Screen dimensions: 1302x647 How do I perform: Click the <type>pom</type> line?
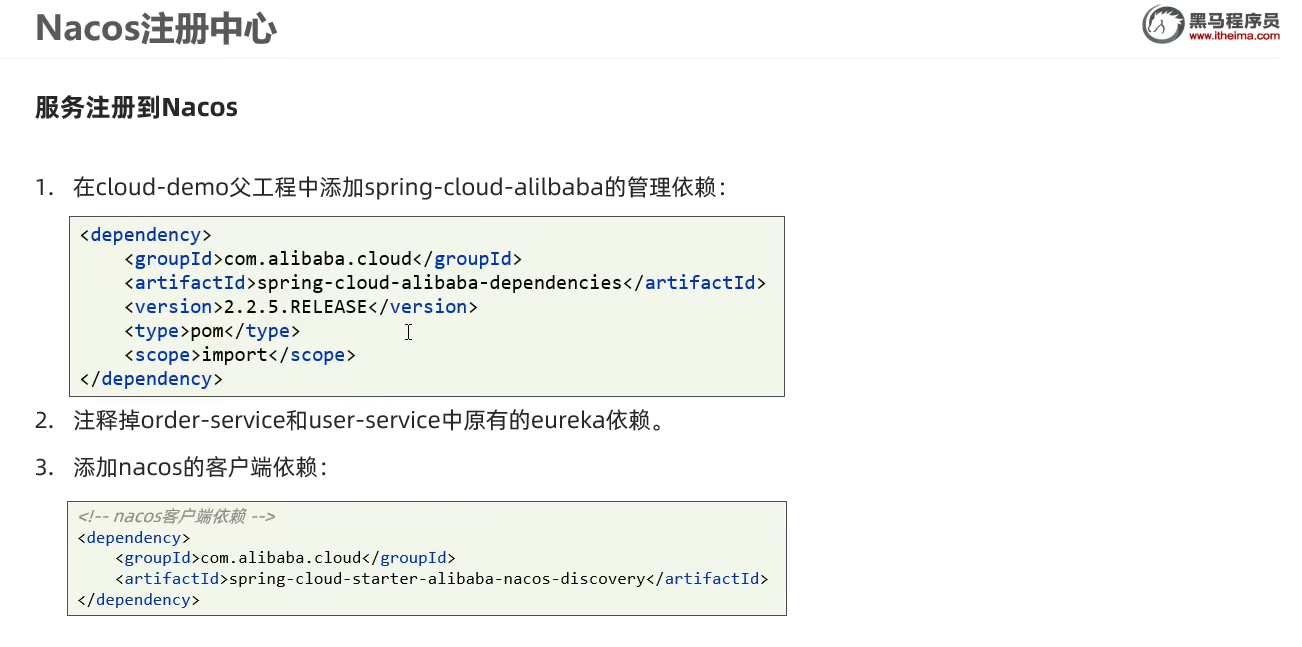(212, 331)
